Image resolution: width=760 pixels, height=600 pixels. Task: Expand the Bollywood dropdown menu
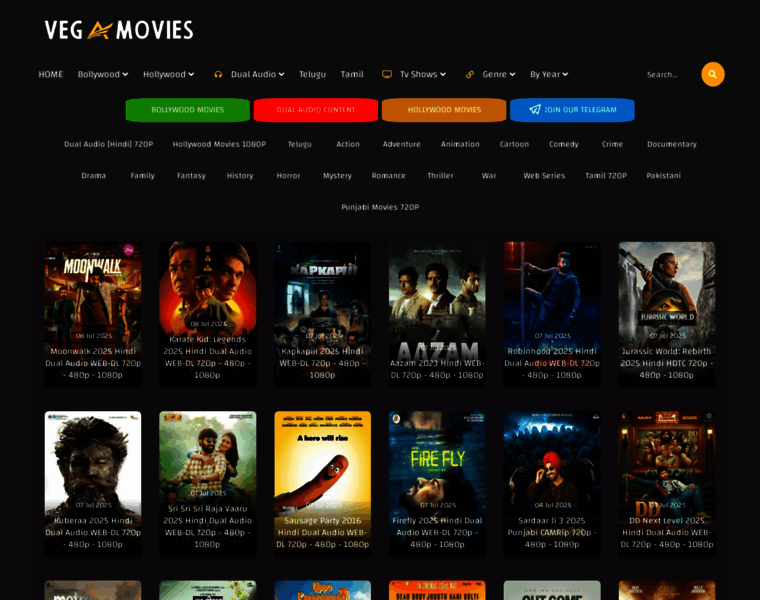click(103, 74)
